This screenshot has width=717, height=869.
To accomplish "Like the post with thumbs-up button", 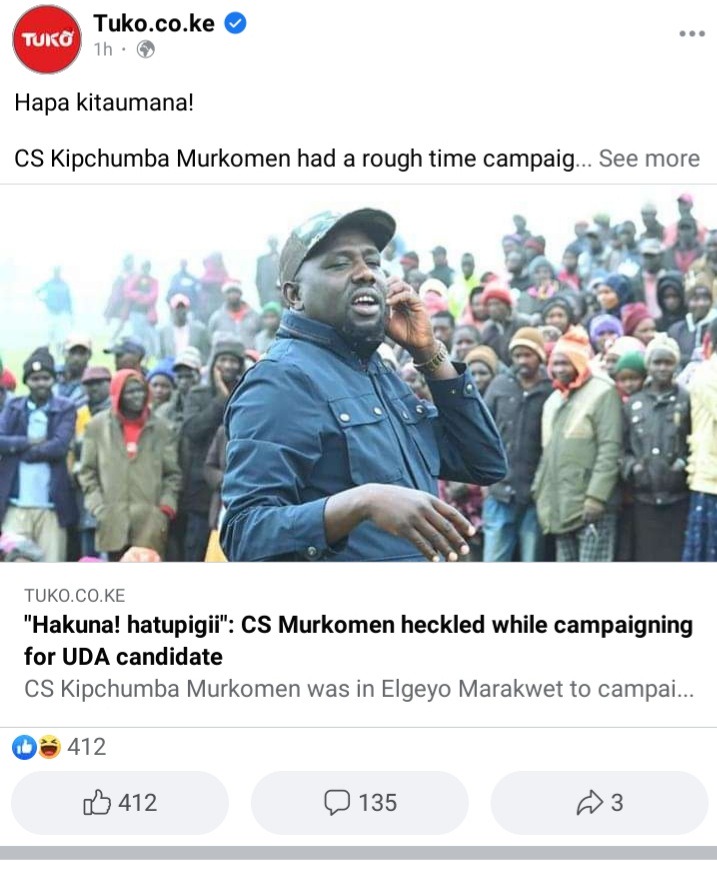I will (x=120, y=802).
